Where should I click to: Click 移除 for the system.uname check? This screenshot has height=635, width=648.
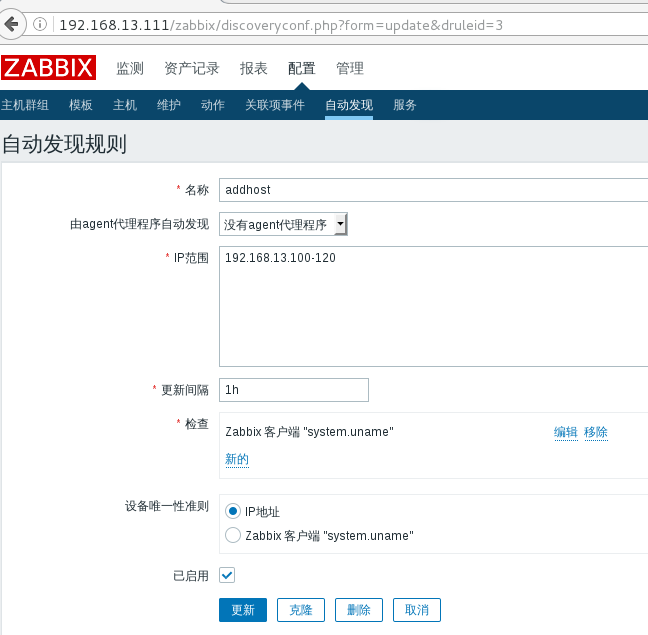tap(596, 432)
